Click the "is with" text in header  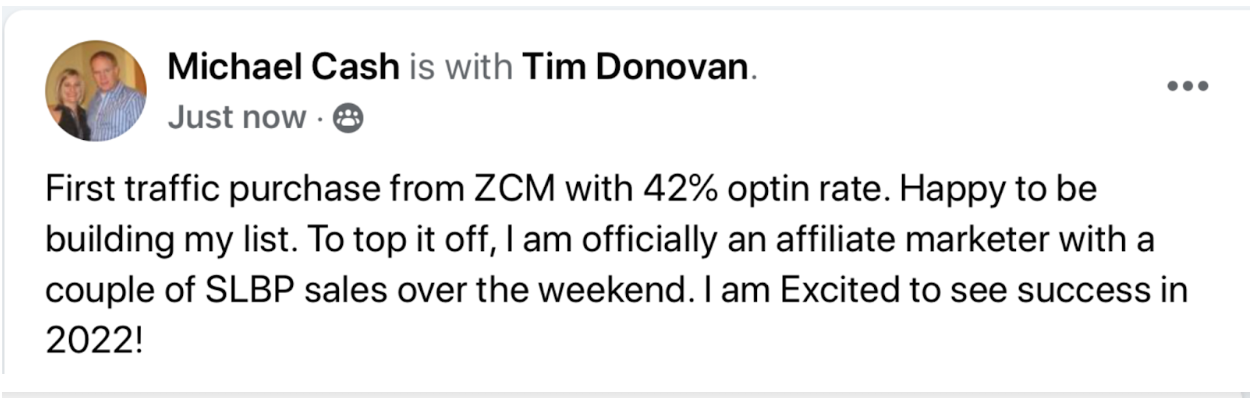click(x=461, y=67)
